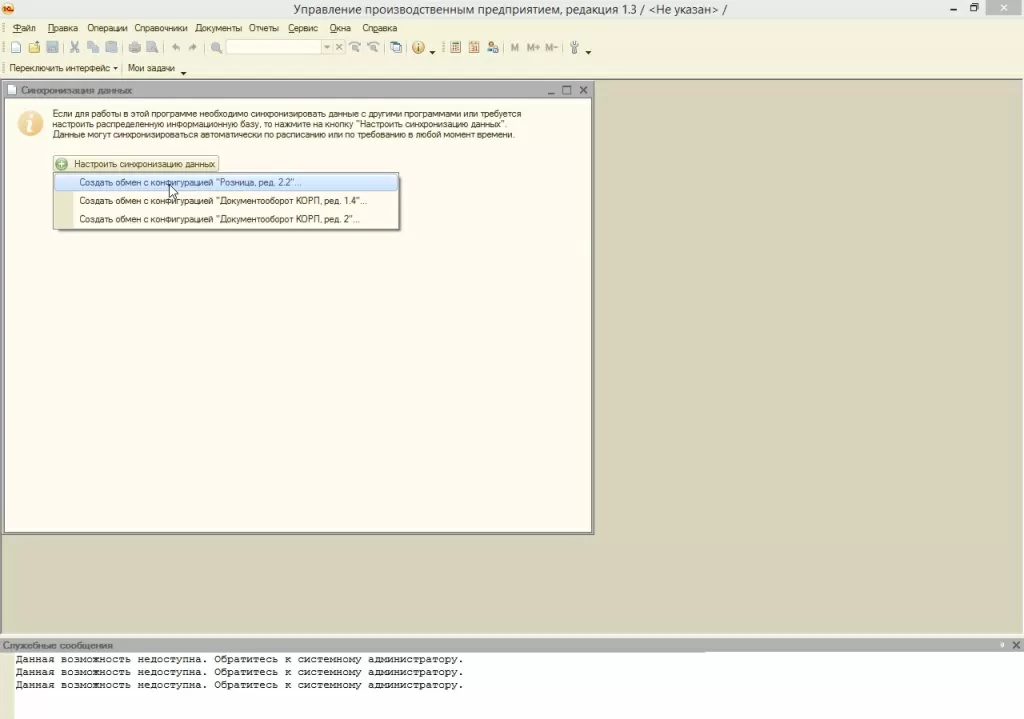
Task: Click the Cut scissors icon in toolbar
Action: pos(74,47)
